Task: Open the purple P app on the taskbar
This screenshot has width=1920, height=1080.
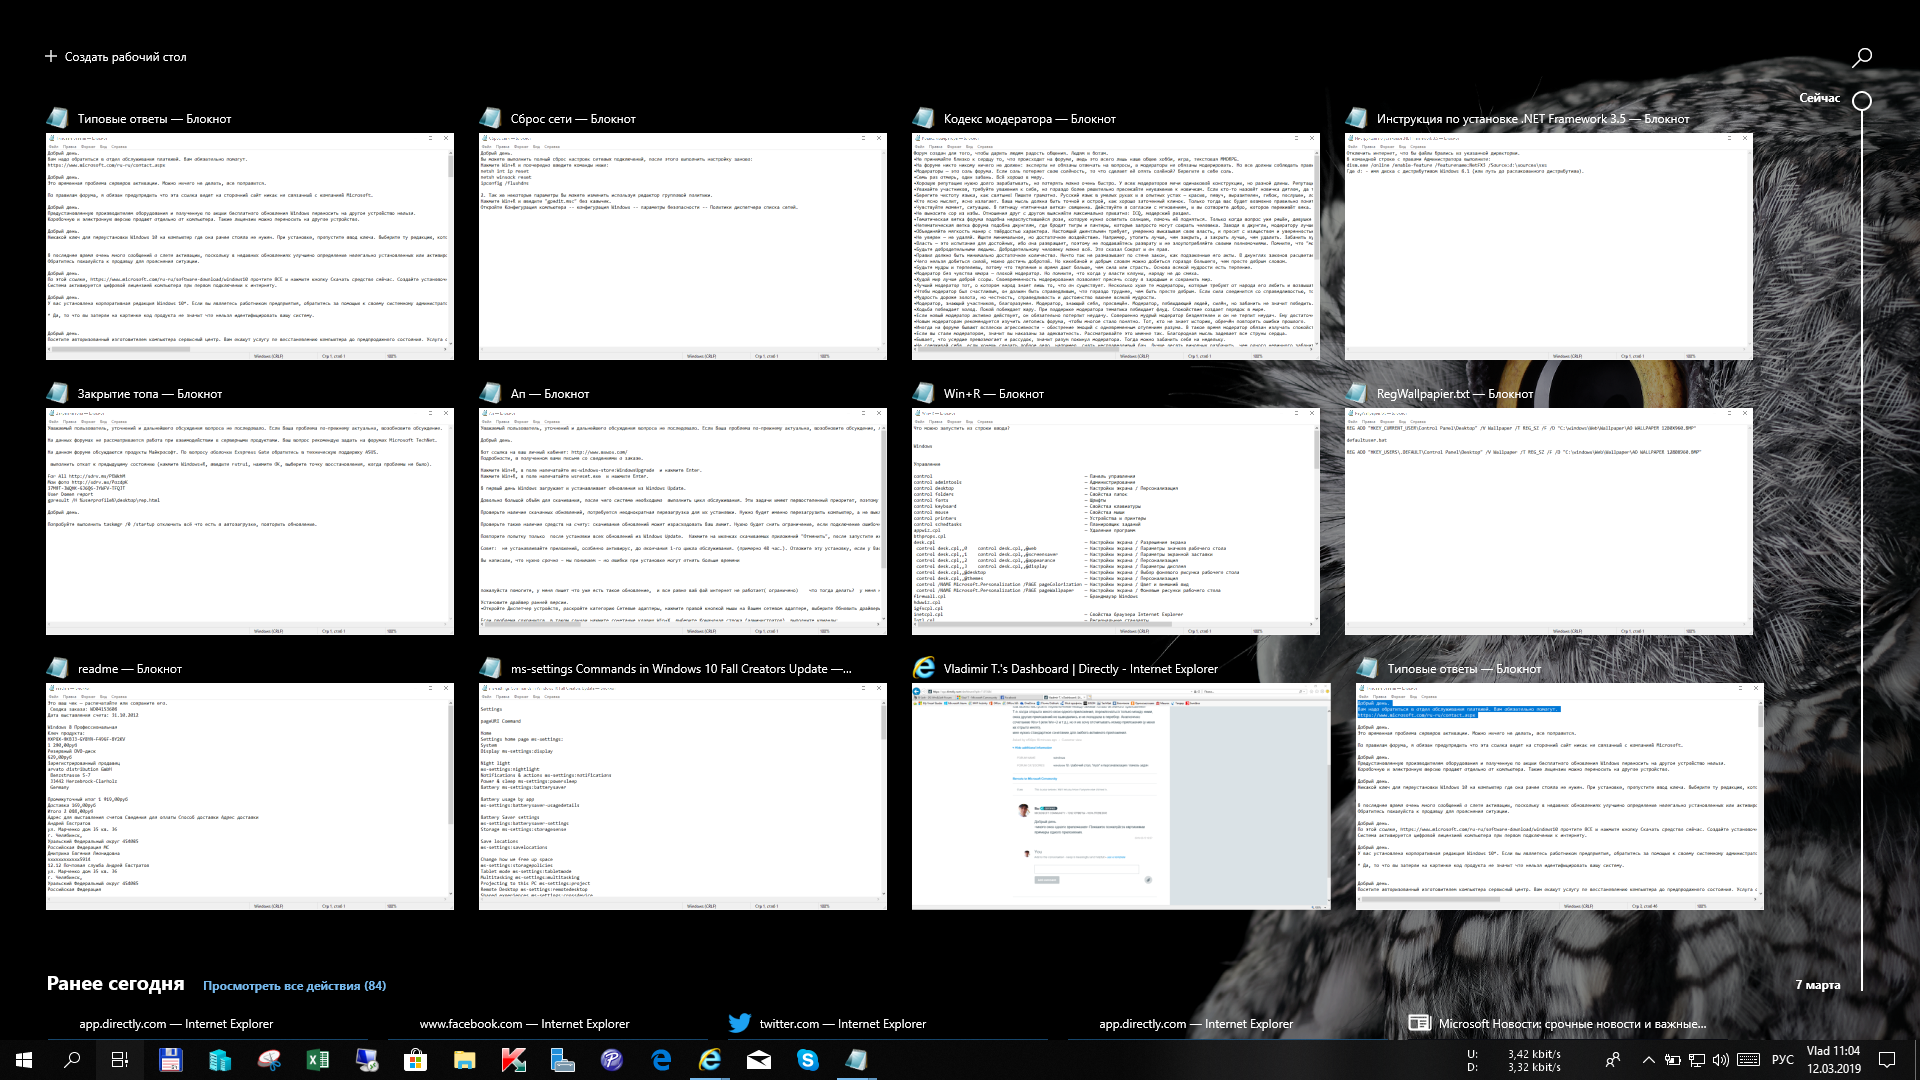Action: [x=611, y=1060]
